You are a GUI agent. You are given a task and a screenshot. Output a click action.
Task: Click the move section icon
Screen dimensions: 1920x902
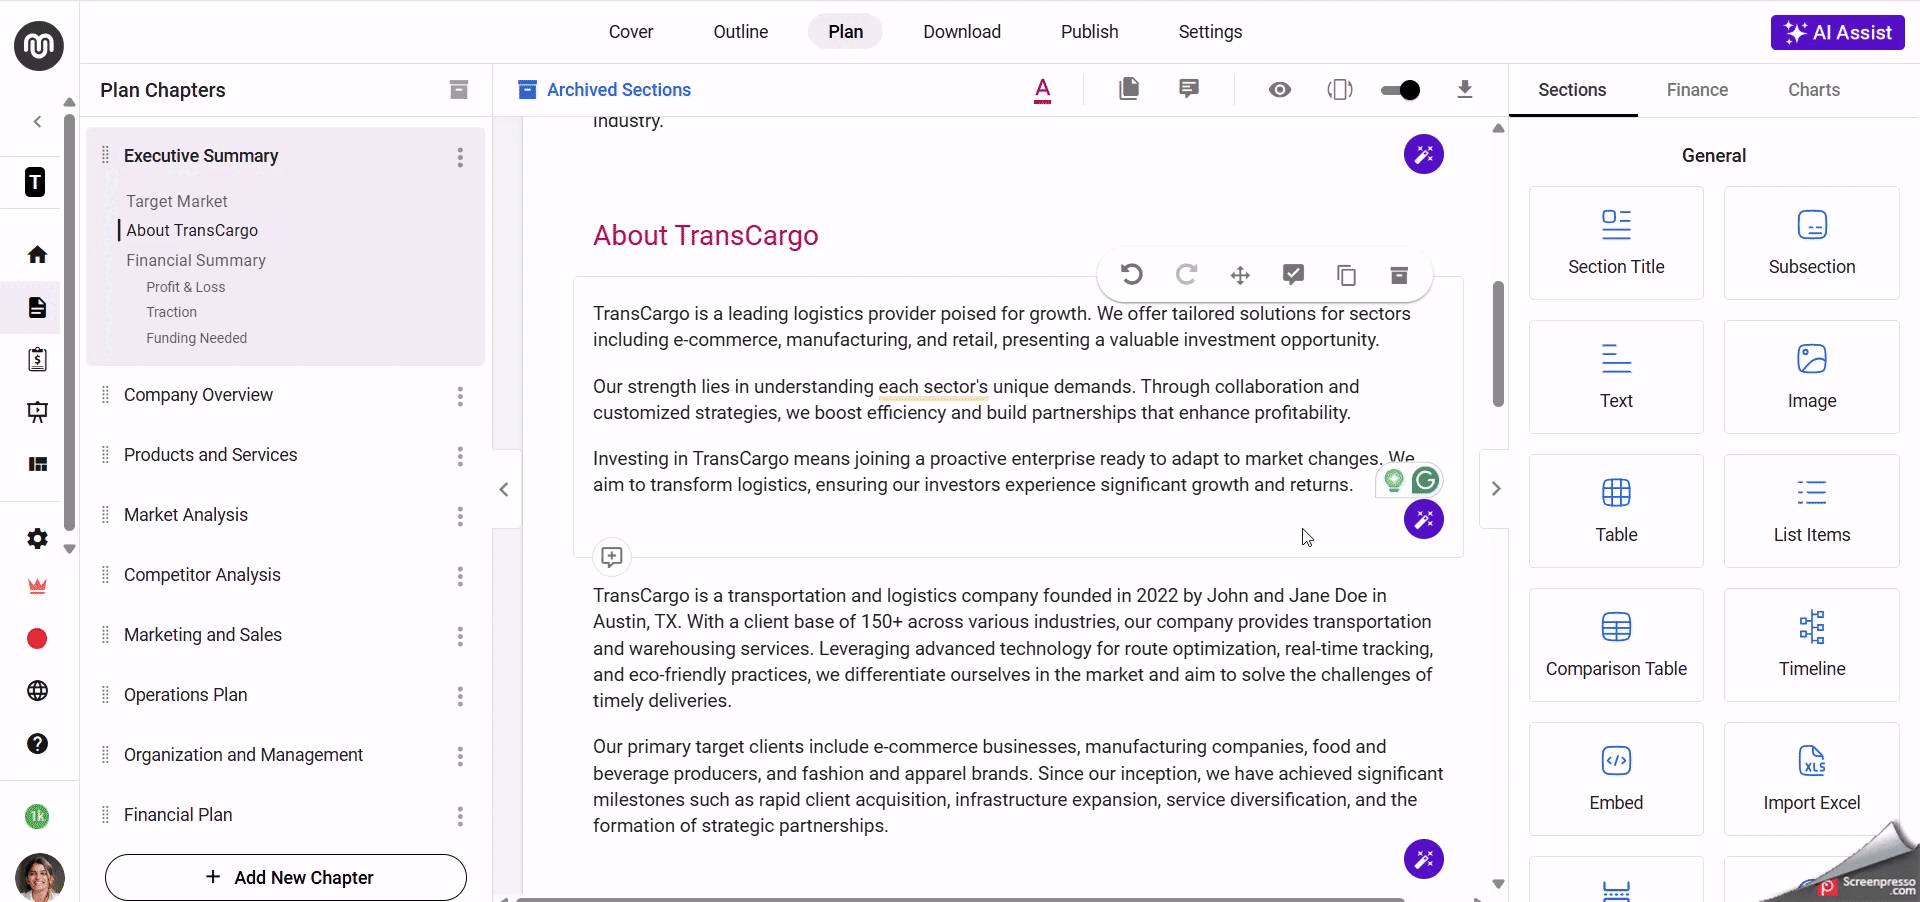[1240, 275]
